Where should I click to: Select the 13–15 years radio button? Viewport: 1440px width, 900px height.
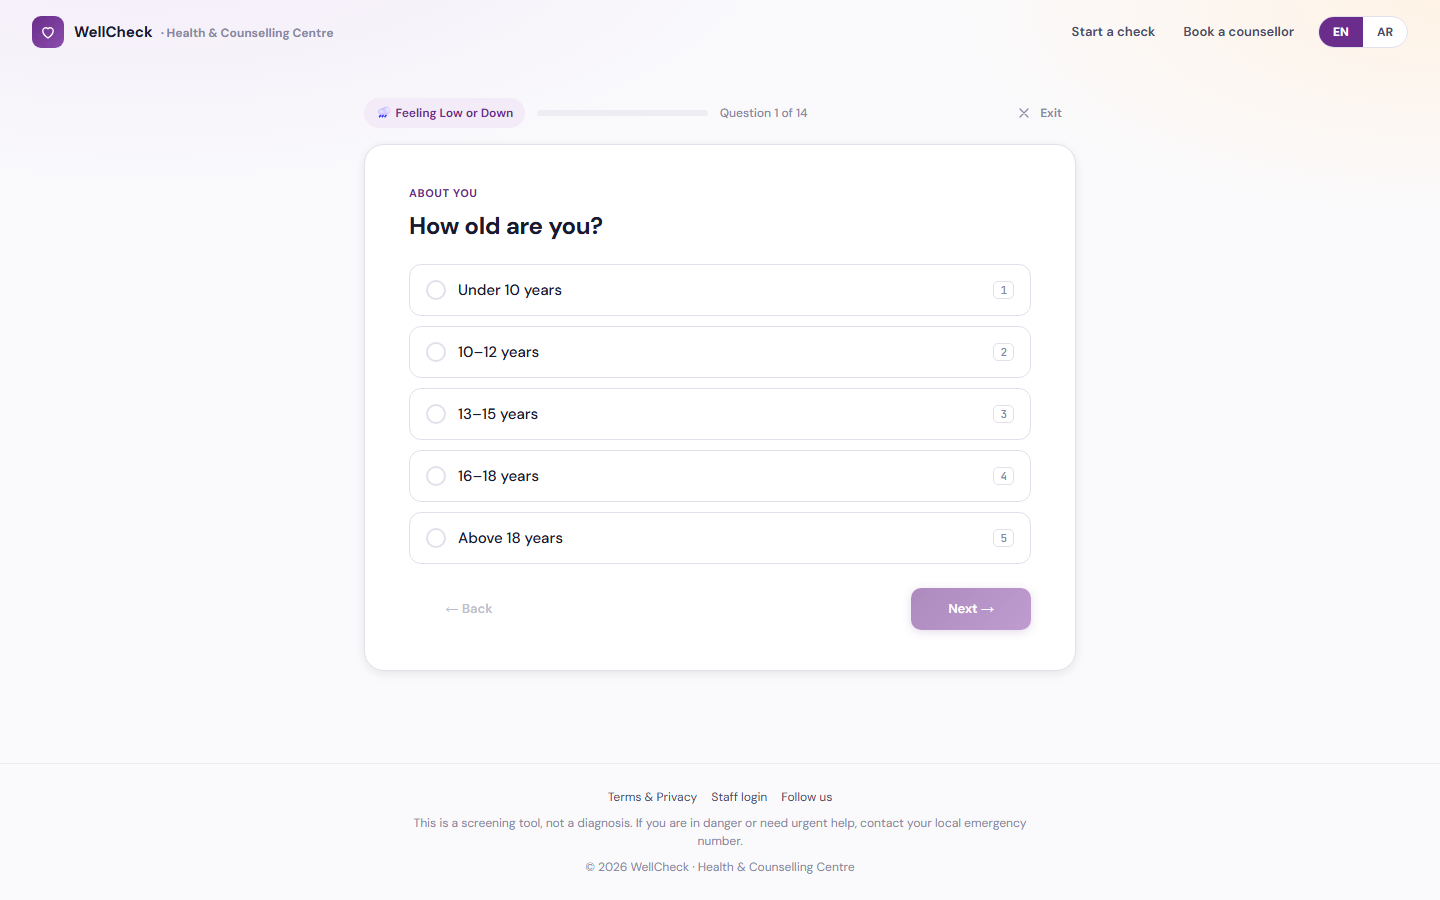436,414
